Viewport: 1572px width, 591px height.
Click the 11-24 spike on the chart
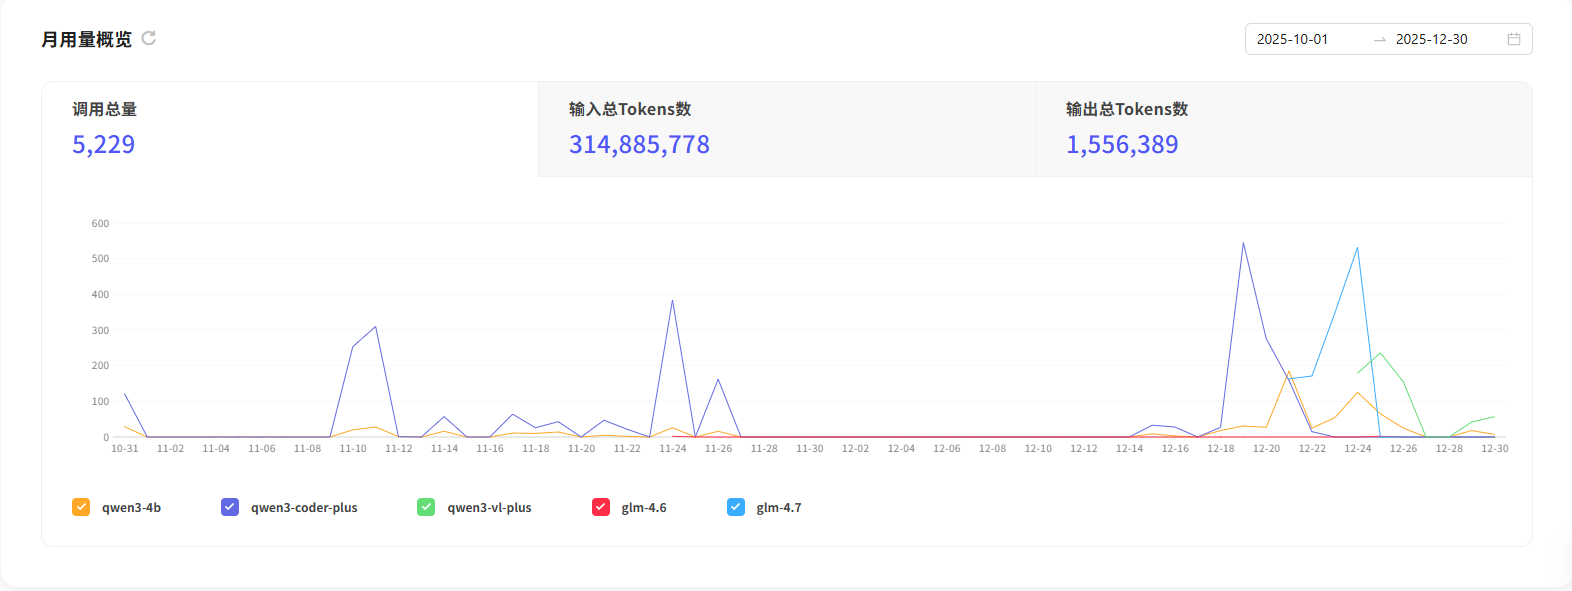click(x=672, y=301)
